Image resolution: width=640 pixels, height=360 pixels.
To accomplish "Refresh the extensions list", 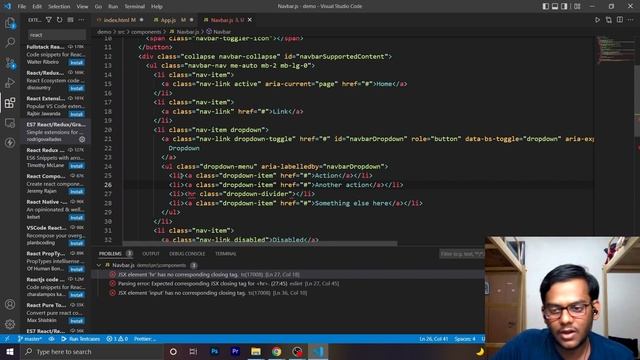I will click(60, 20).
